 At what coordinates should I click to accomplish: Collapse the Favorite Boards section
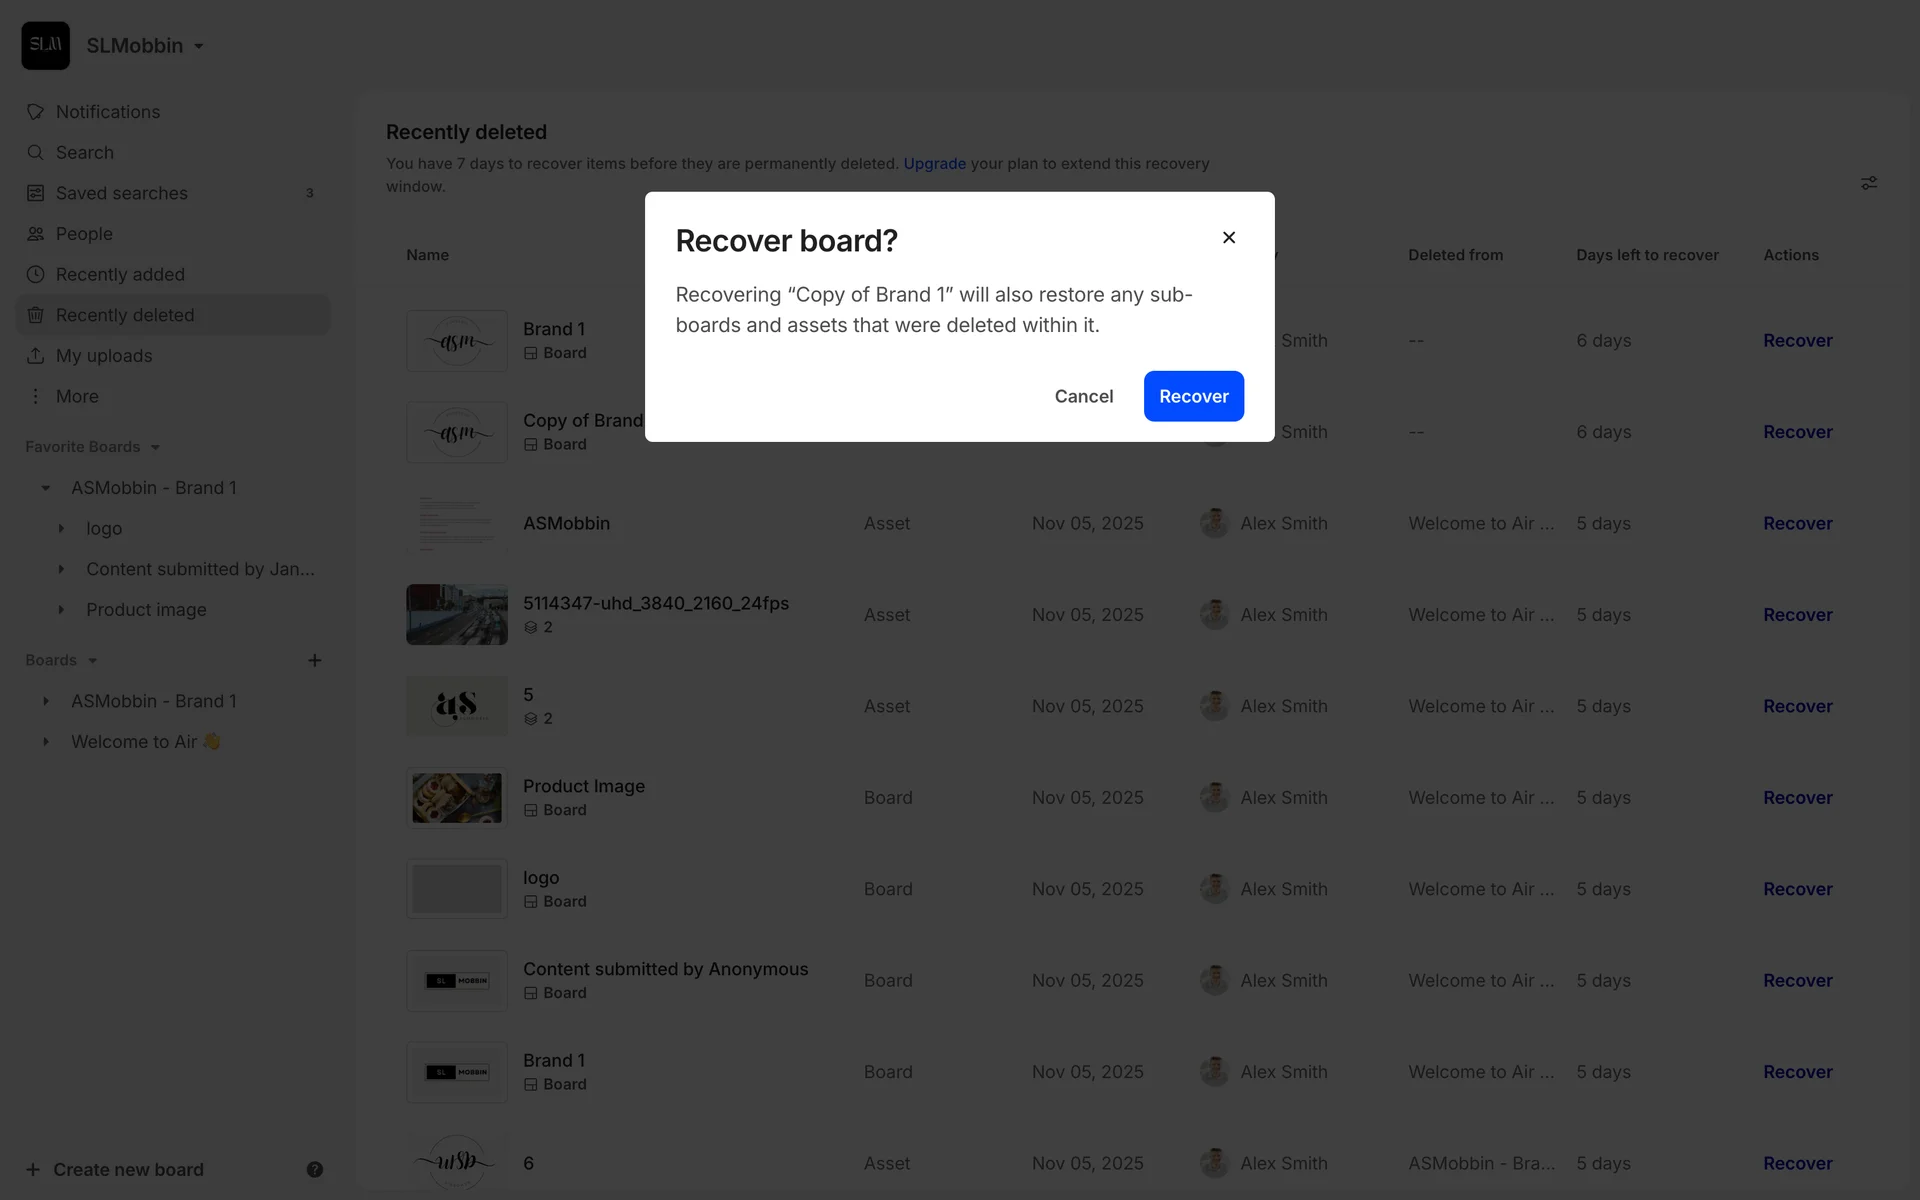tap(155, 447)
